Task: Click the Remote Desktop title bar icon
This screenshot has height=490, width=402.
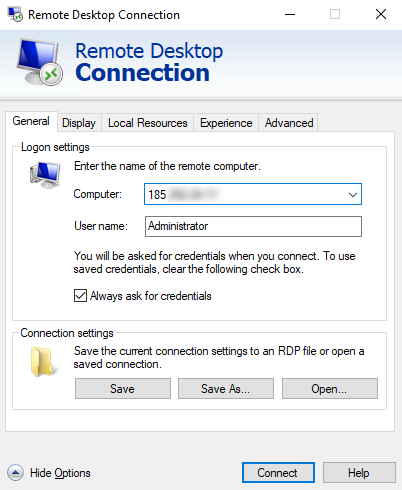Action: click(x=15, y=14)
